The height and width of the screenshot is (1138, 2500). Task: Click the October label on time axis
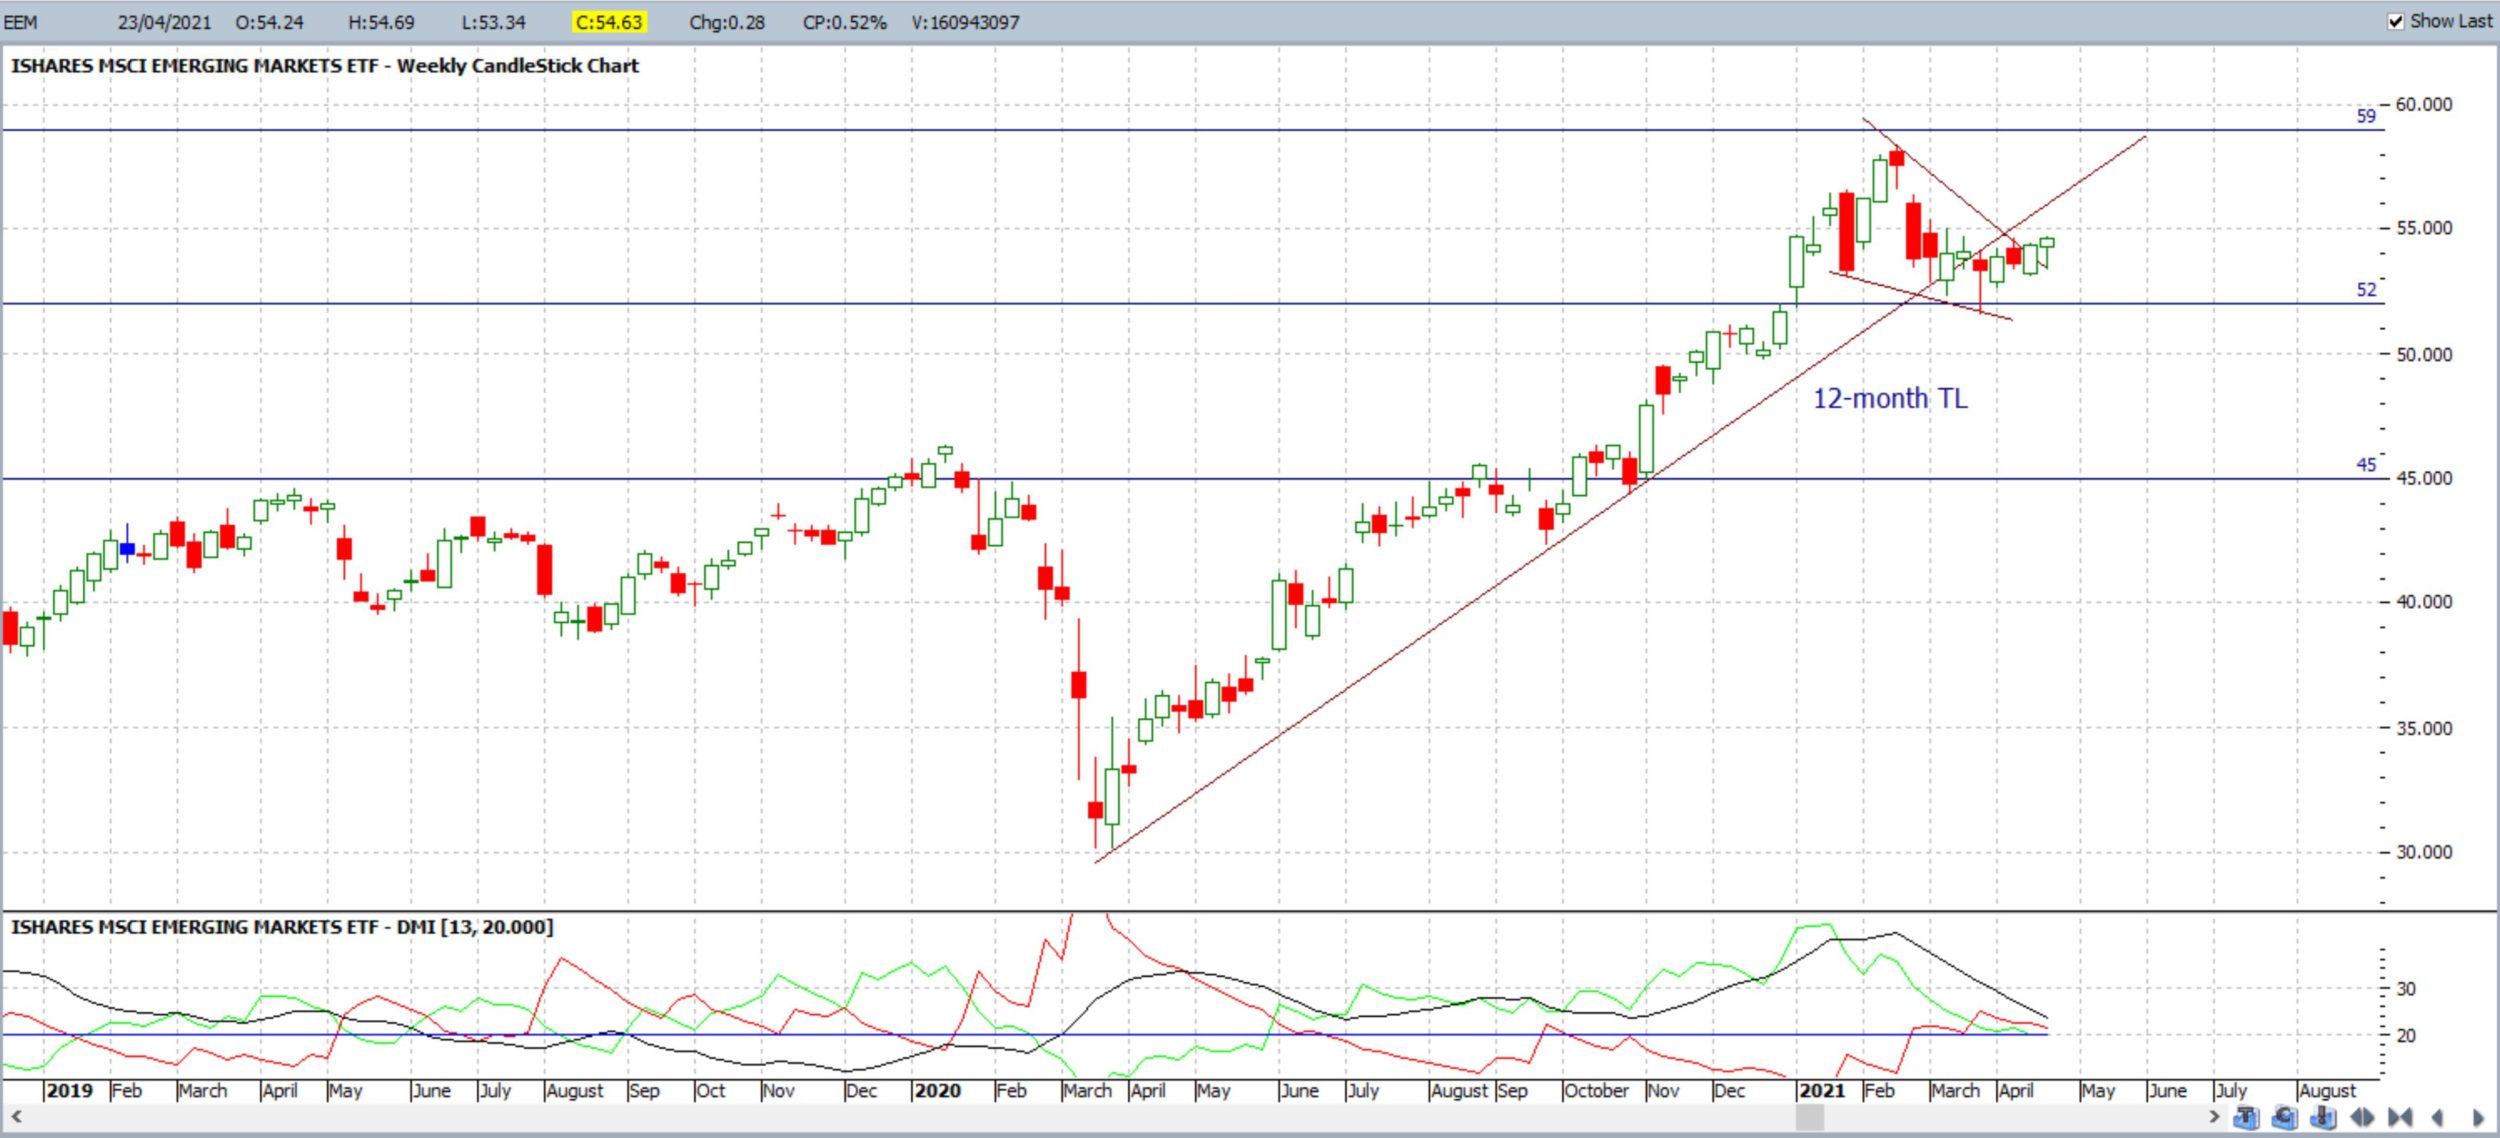coord(1596,1090)
